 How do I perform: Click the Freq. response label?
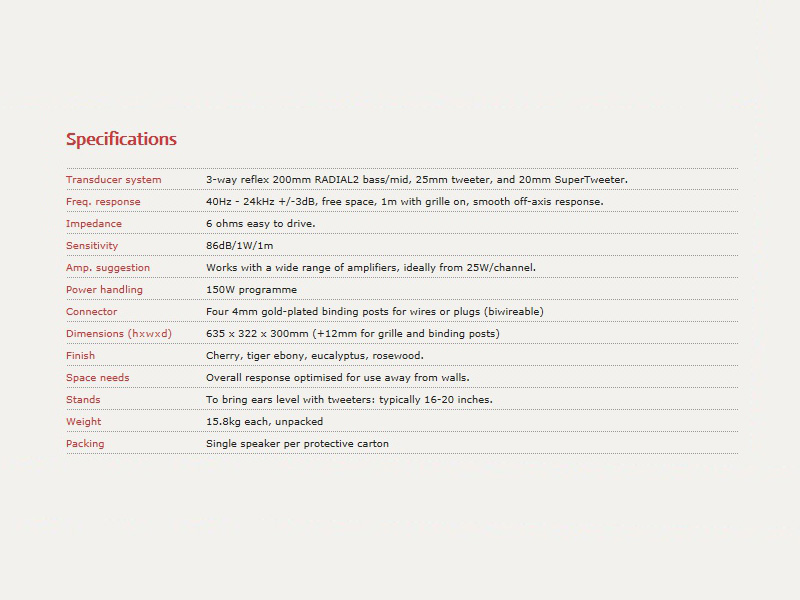103,202
